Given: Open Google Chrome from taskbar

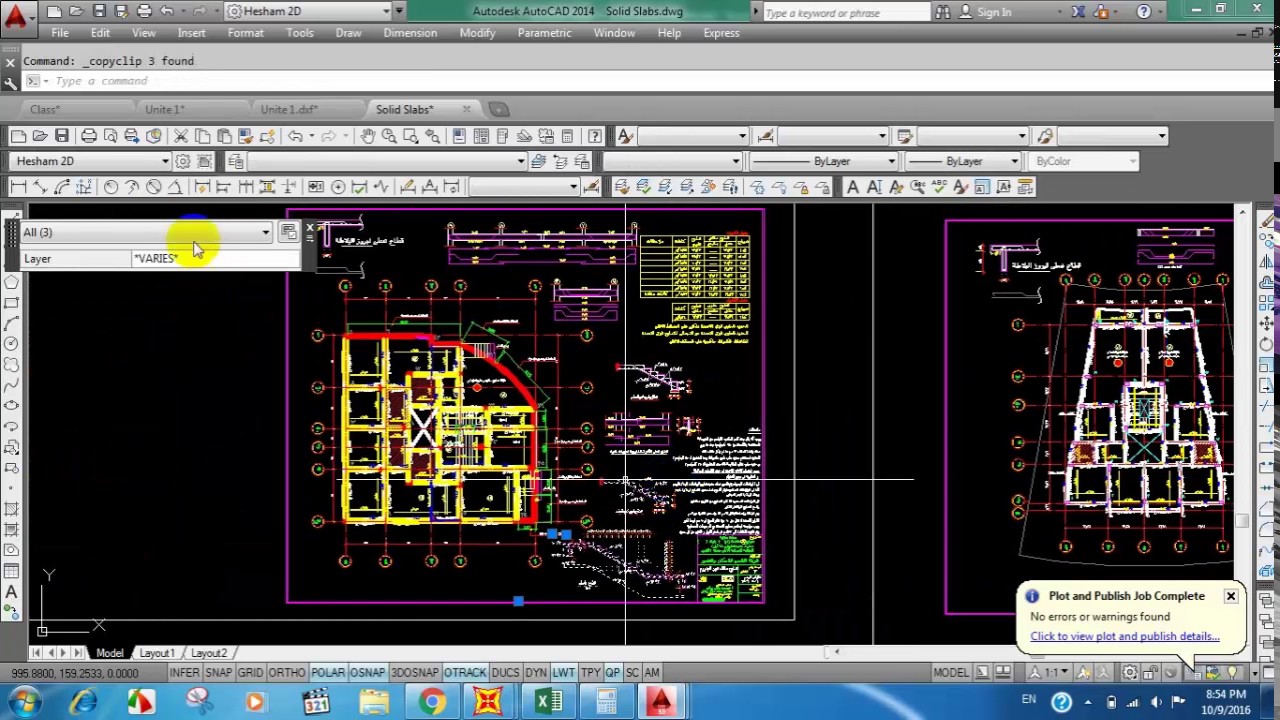Looking at the screenshot, I should pyautogui.click(x=432, y=701).
